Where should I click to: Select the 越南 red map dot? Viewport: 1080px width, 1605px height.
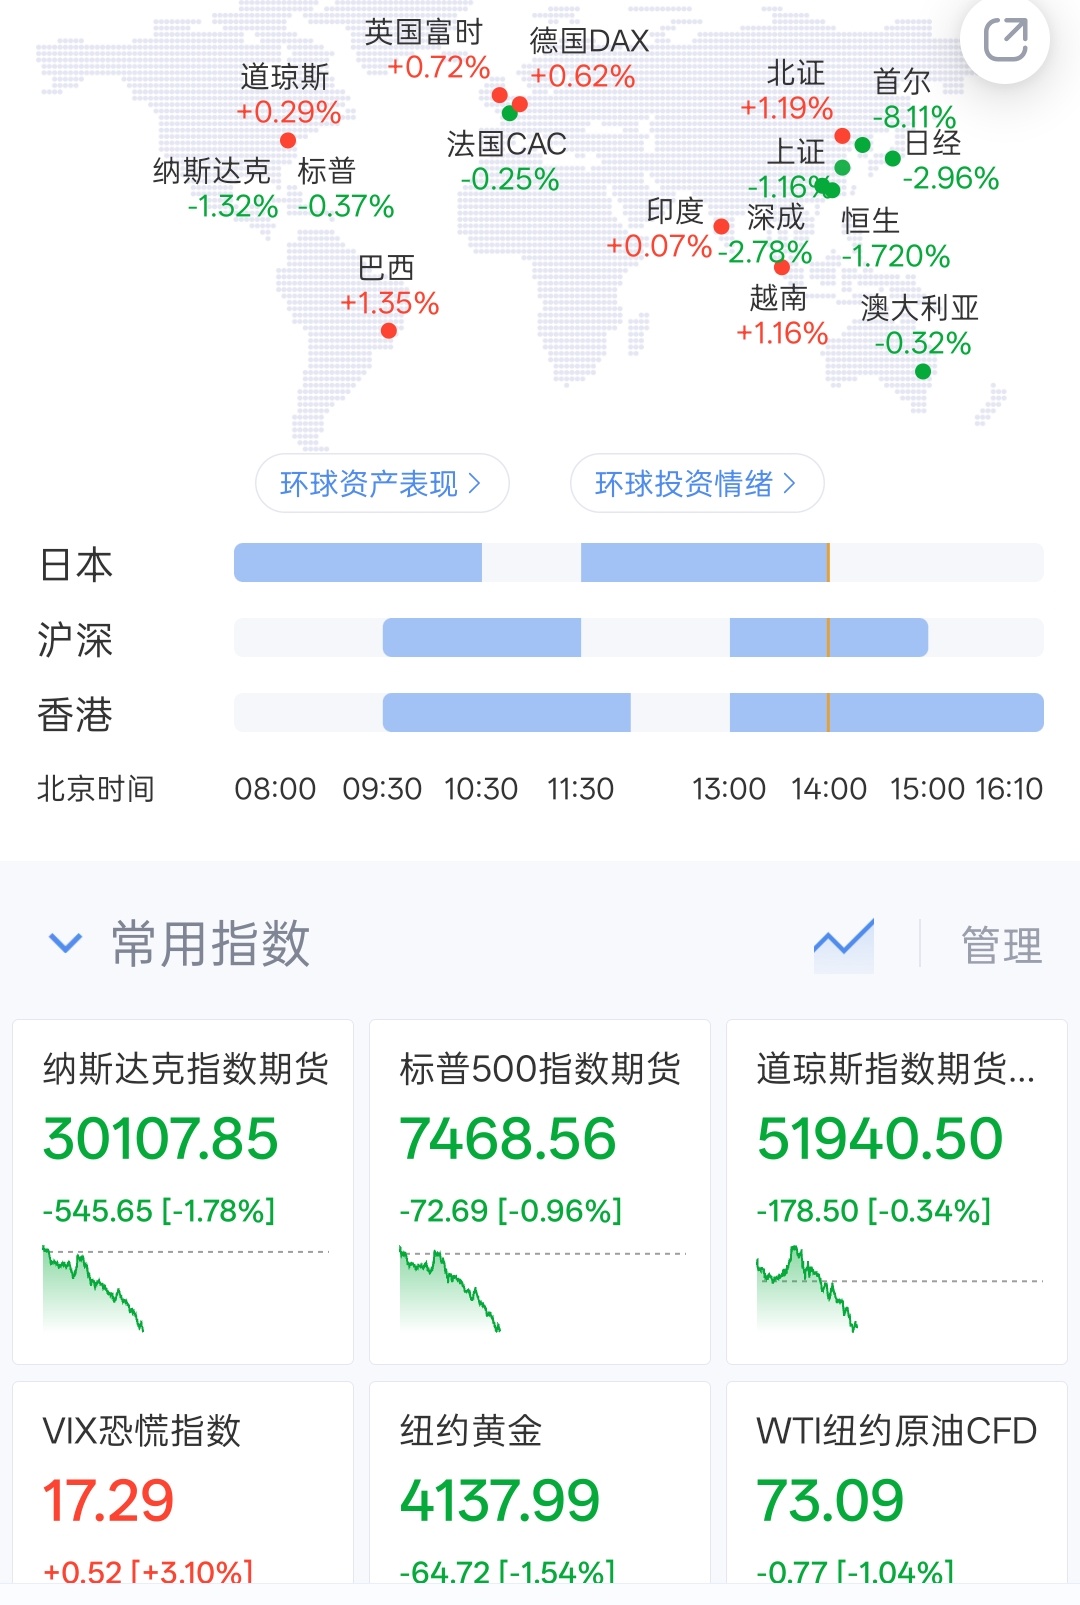(782, 267)
